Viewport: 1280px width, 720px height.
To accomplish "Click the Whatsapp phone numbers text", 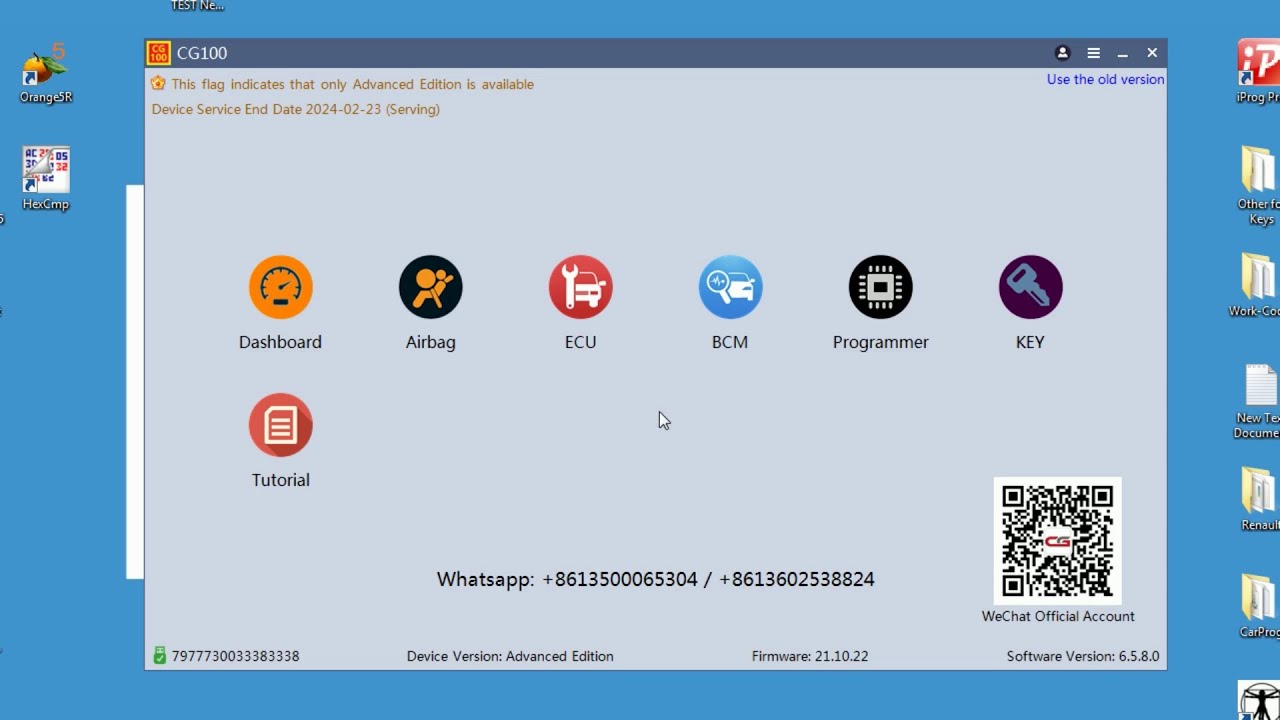I will coord(656,579).
